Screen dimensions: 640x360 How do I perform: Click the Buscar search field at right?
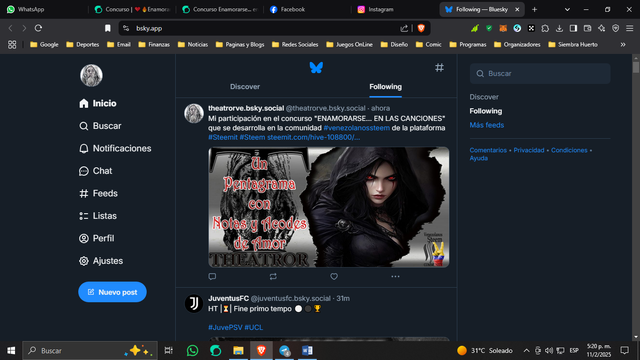540,73
